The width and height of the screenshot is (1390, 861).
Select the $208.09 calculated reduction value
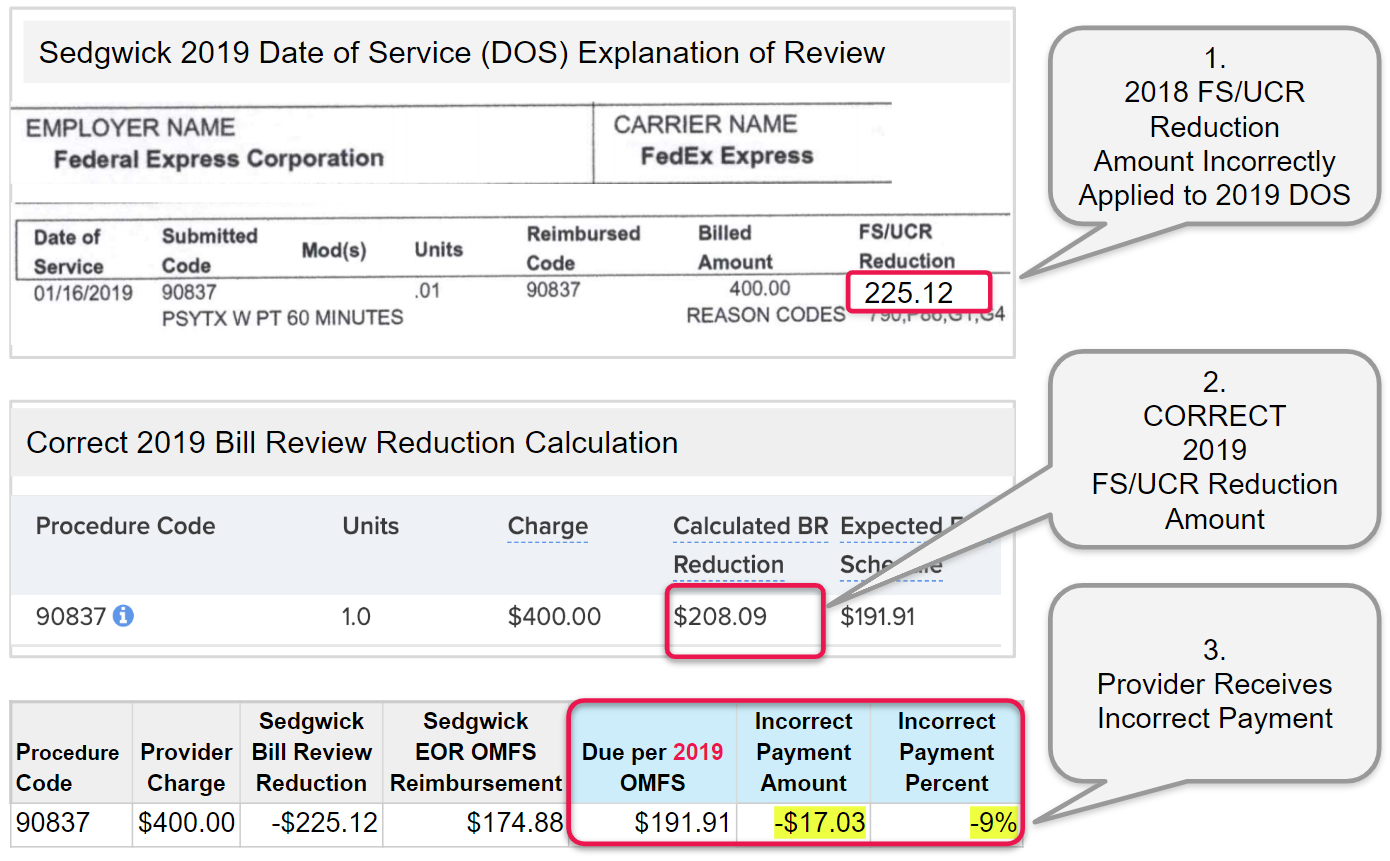(720, 617)
